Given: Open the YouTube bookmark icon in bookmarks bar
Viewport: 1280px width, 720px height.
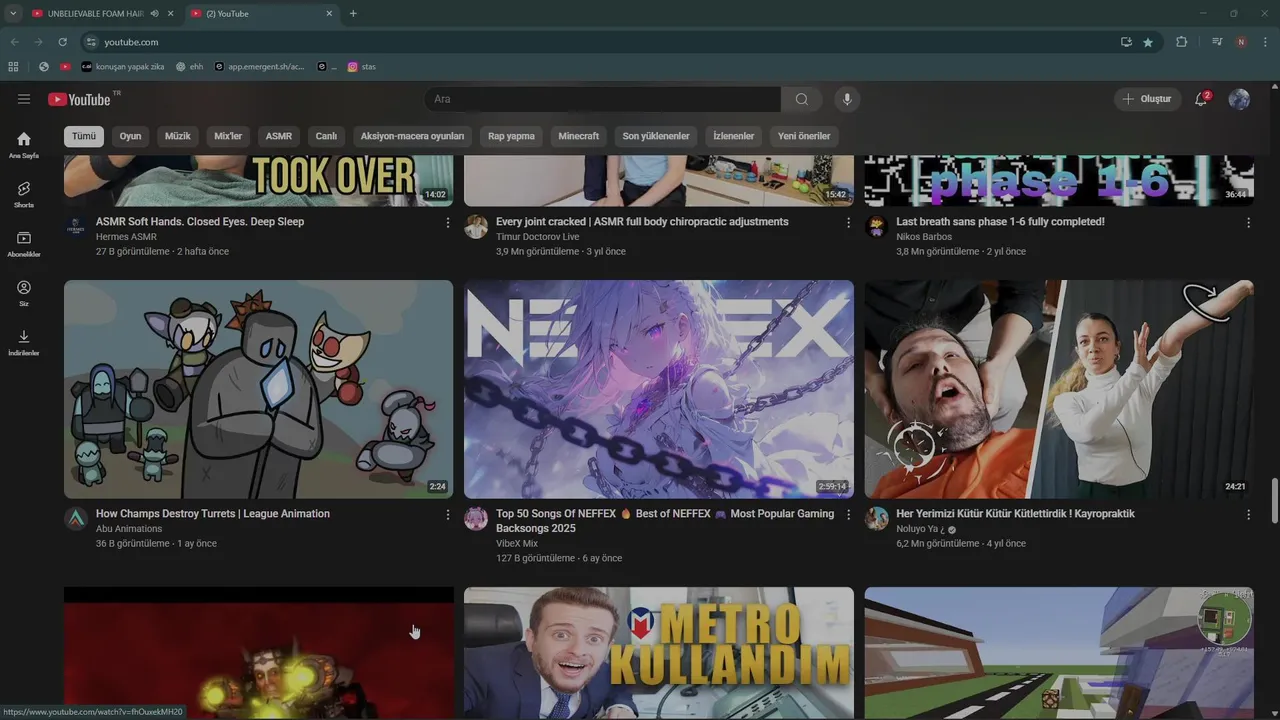Looking at the screenshot, I should [65, 67].
